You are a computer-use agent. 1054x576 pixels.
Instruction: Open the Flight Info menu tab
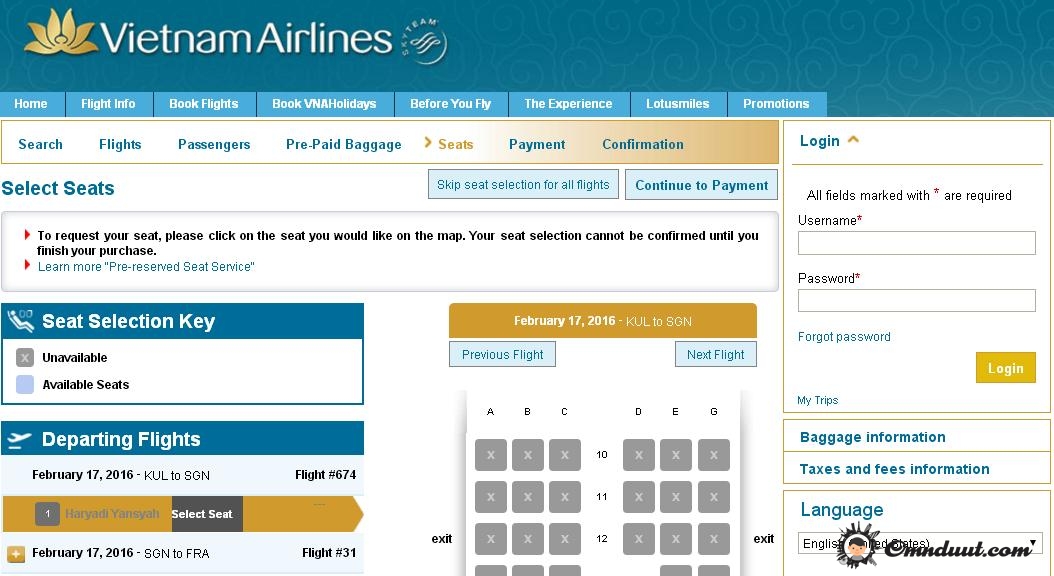point(108,104)
